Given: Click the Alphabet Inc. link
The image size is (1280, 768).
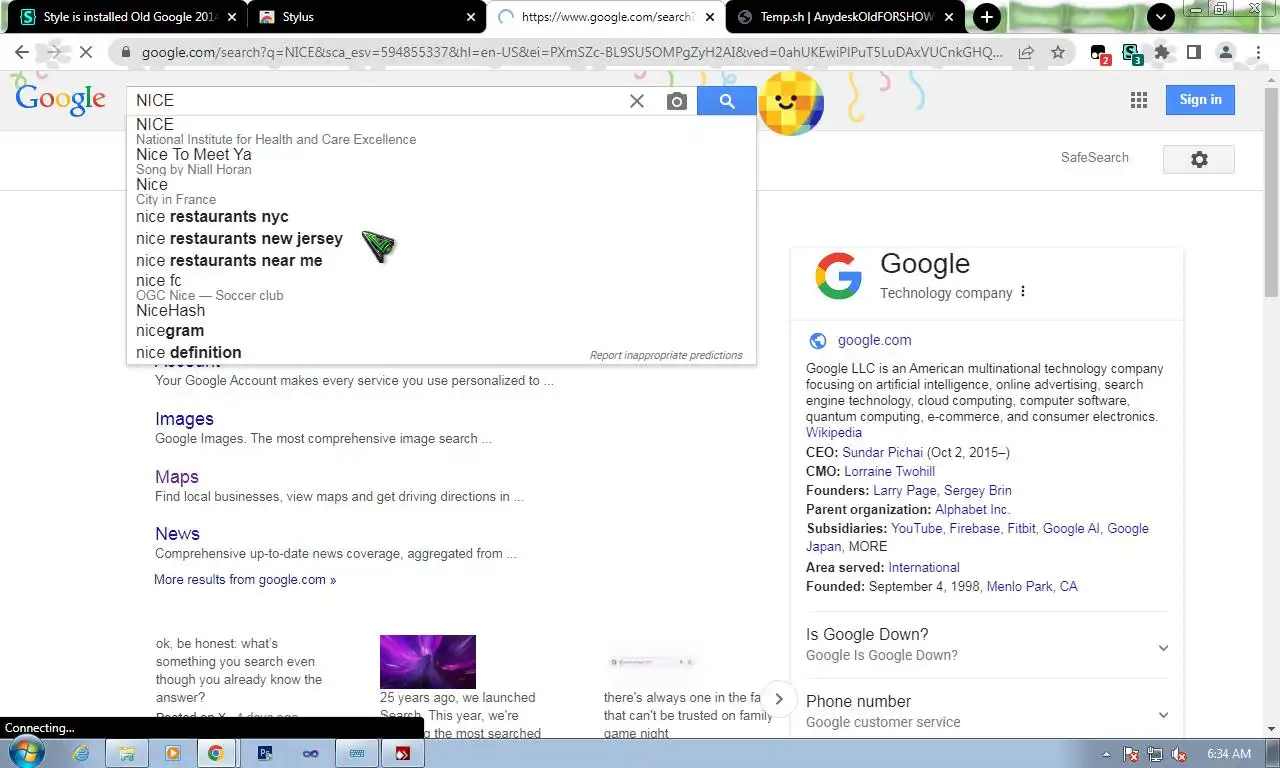Looking at the screenshot, I should 972,510.
